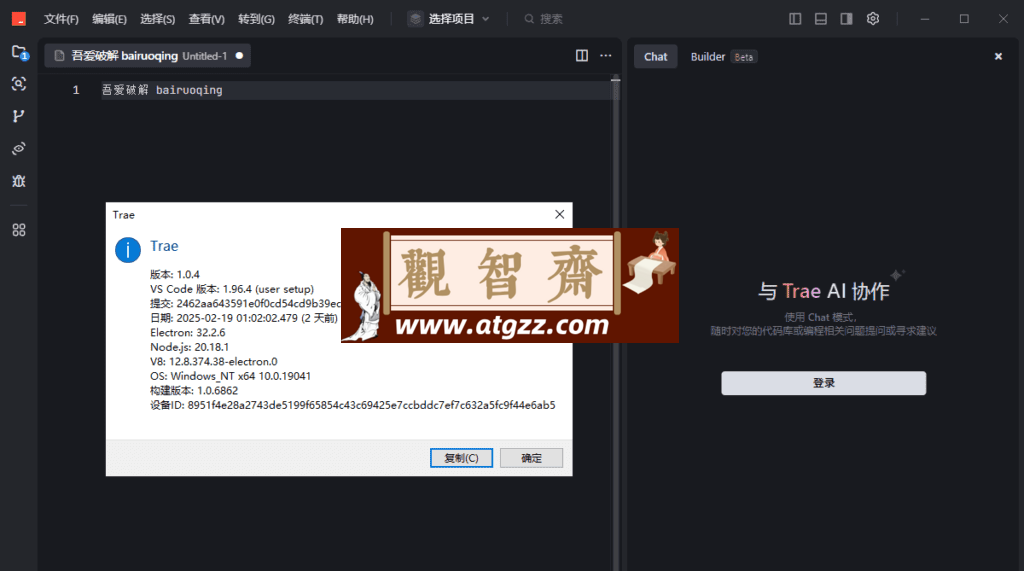This screenshot has width=1024, height=571.
Task: Open the 终端(T) menu
Action: click(306, 19)
